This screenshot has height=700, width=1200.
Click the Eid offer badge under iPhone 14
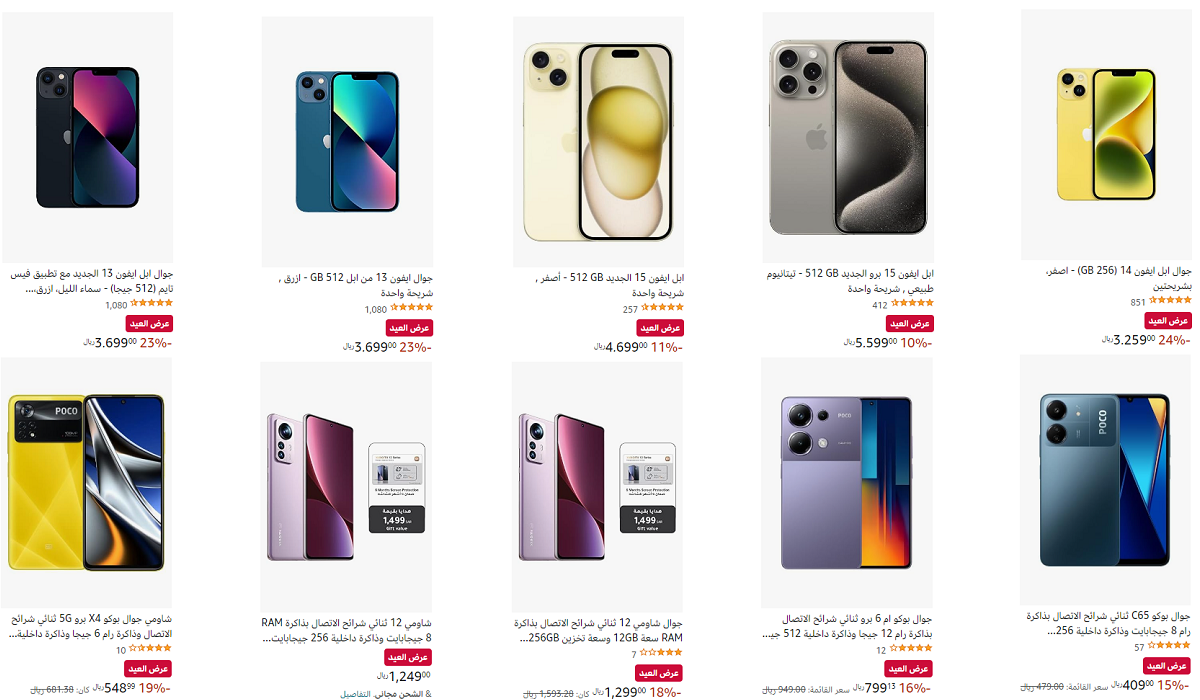click(1169, 321)
